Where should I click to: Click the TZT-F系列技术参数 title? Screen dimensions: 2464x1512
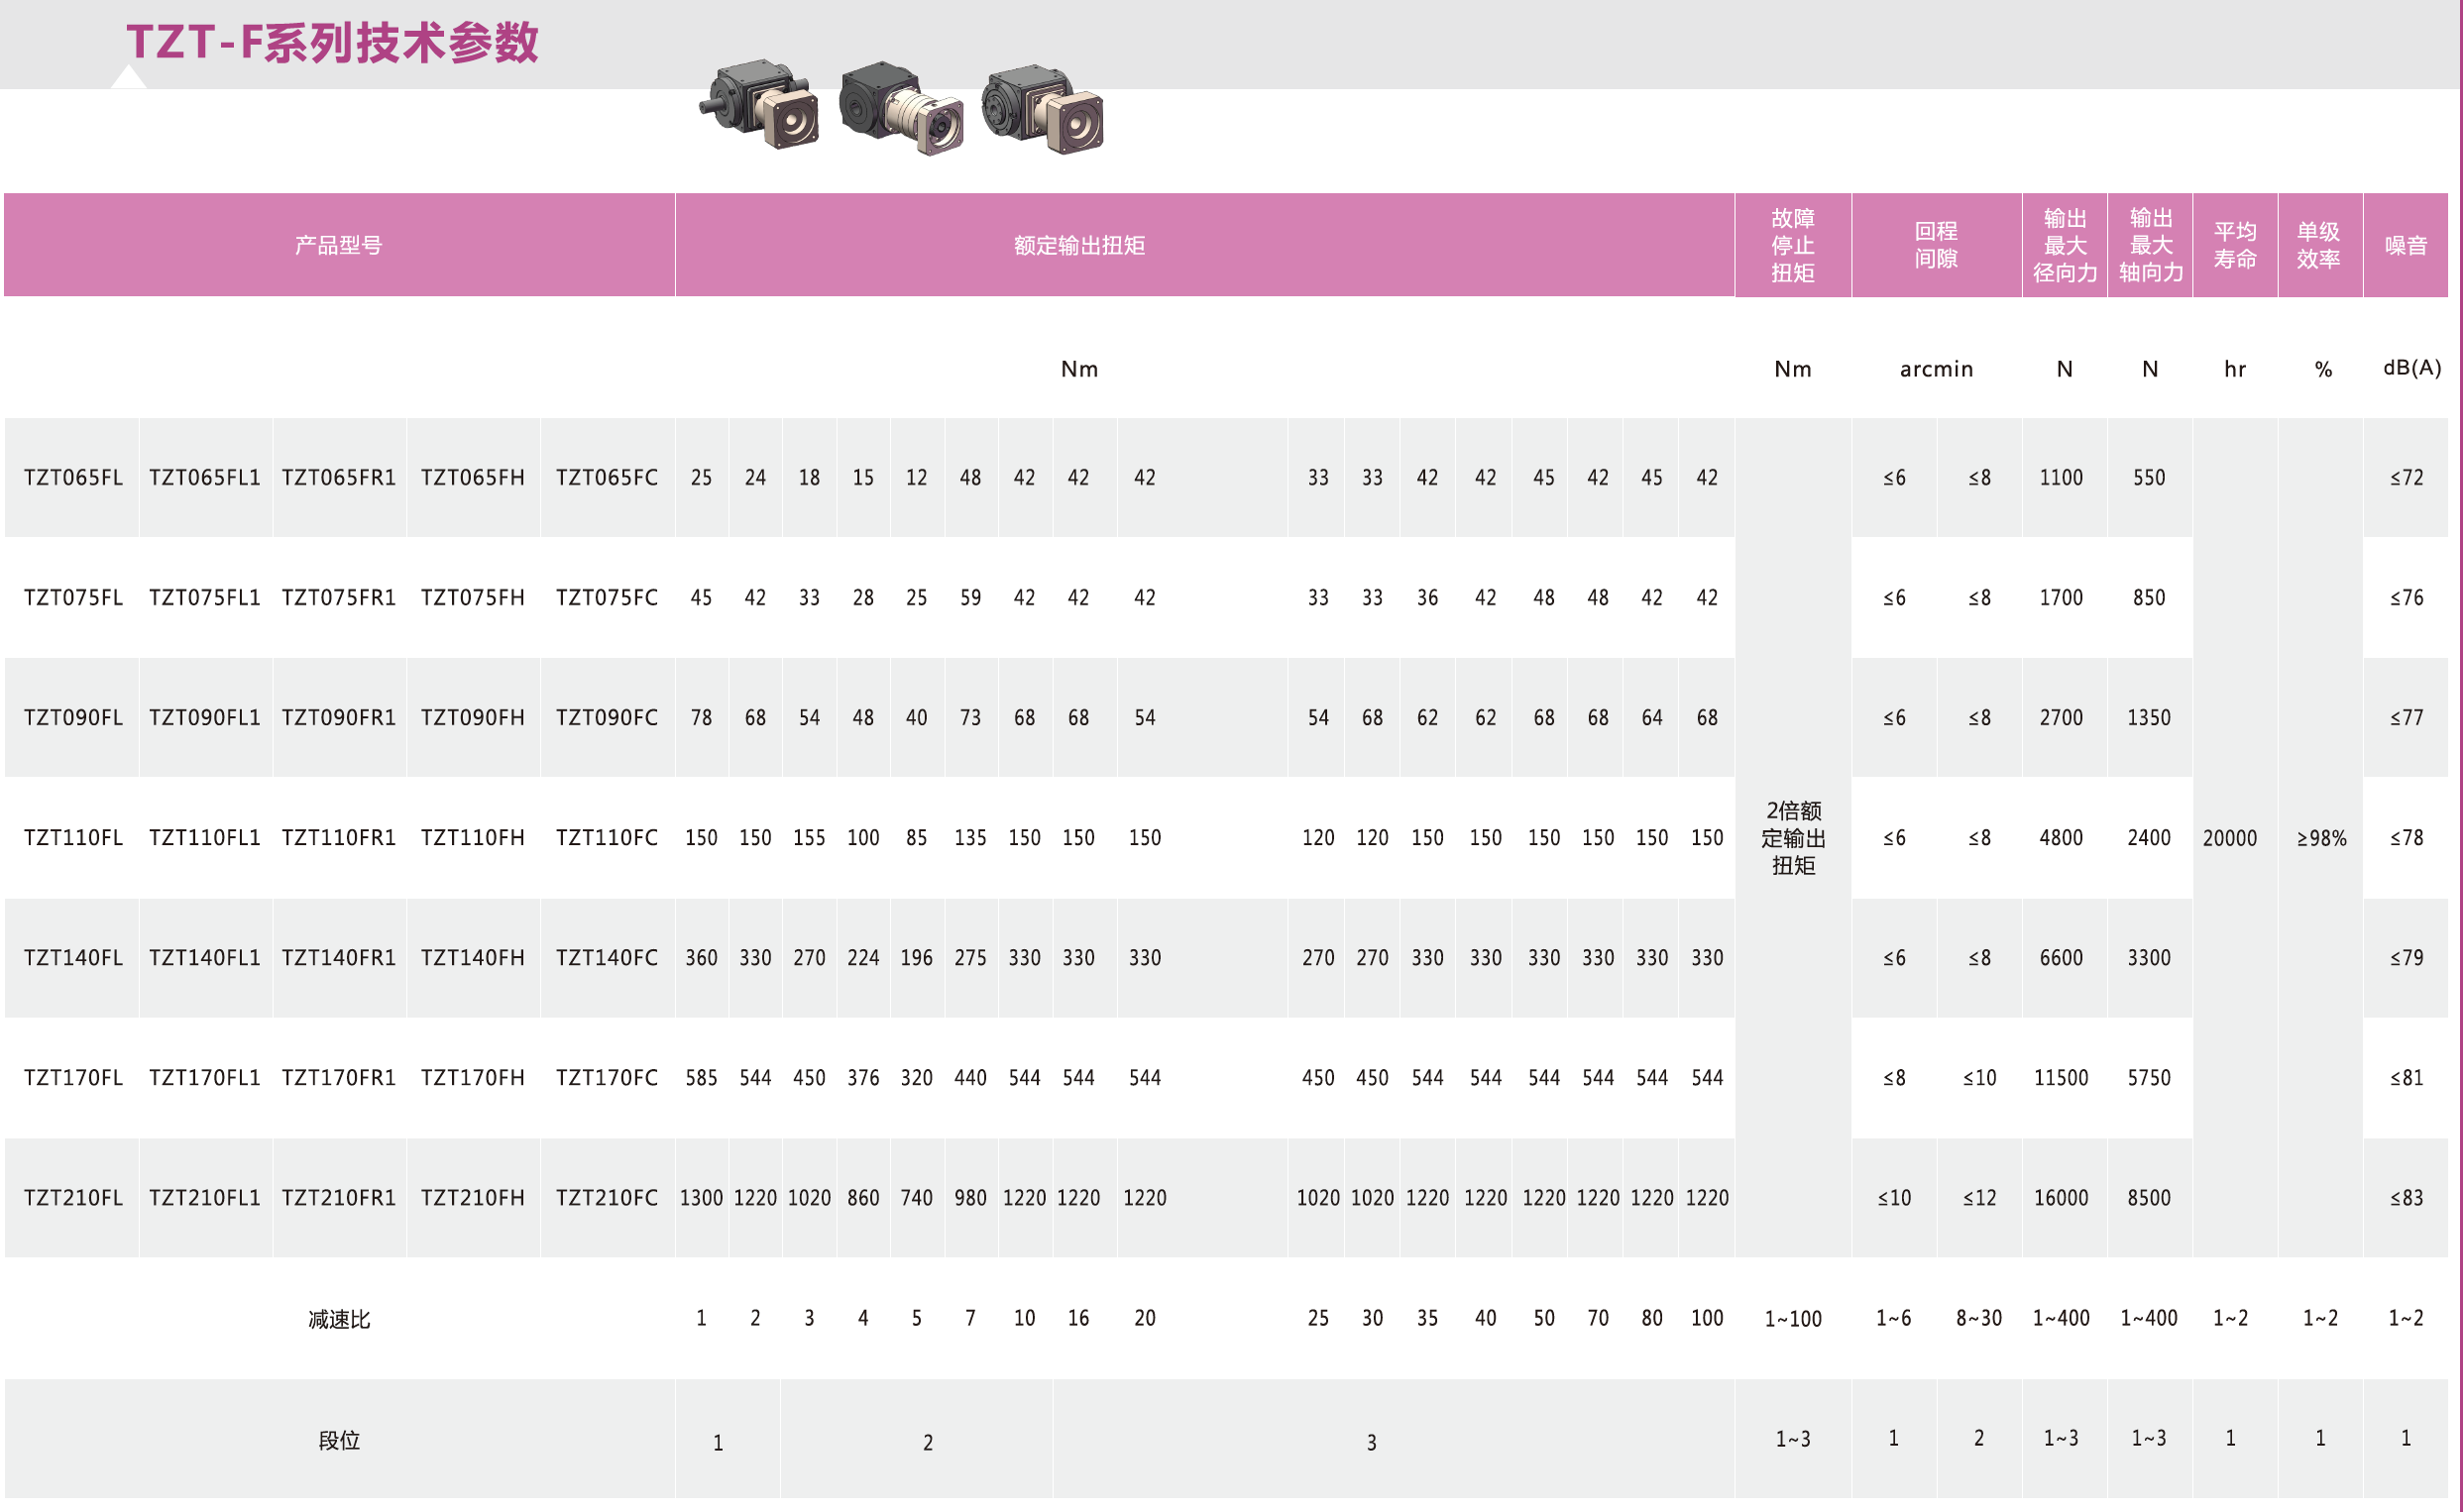pyautogui.click(x=332, y=43)
